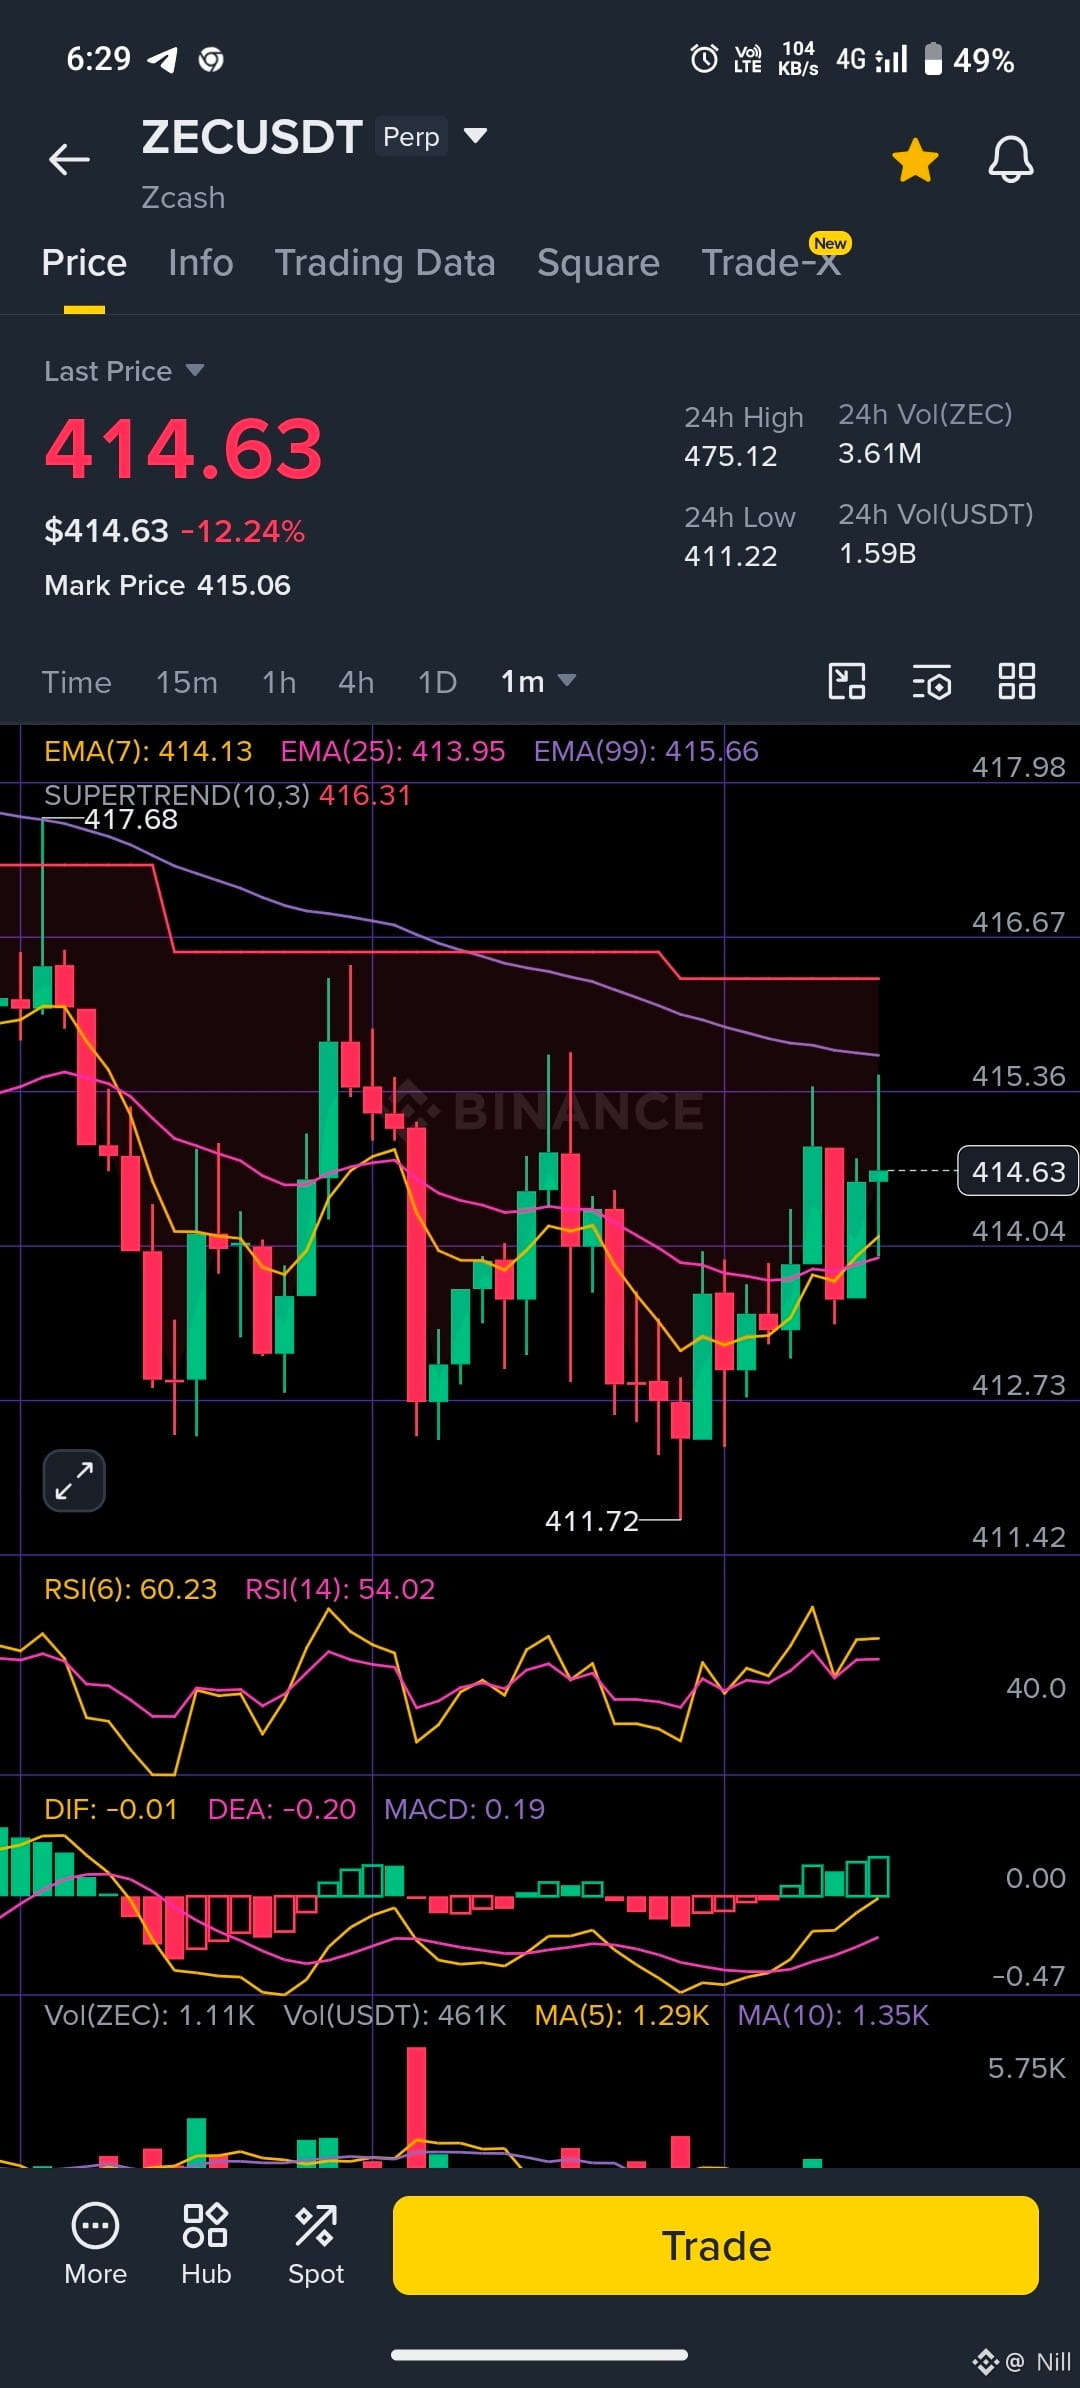This screenshot has height=2388, width=1080.
Task: Tap the -12.24% change value
Action: tap(243, 531)
